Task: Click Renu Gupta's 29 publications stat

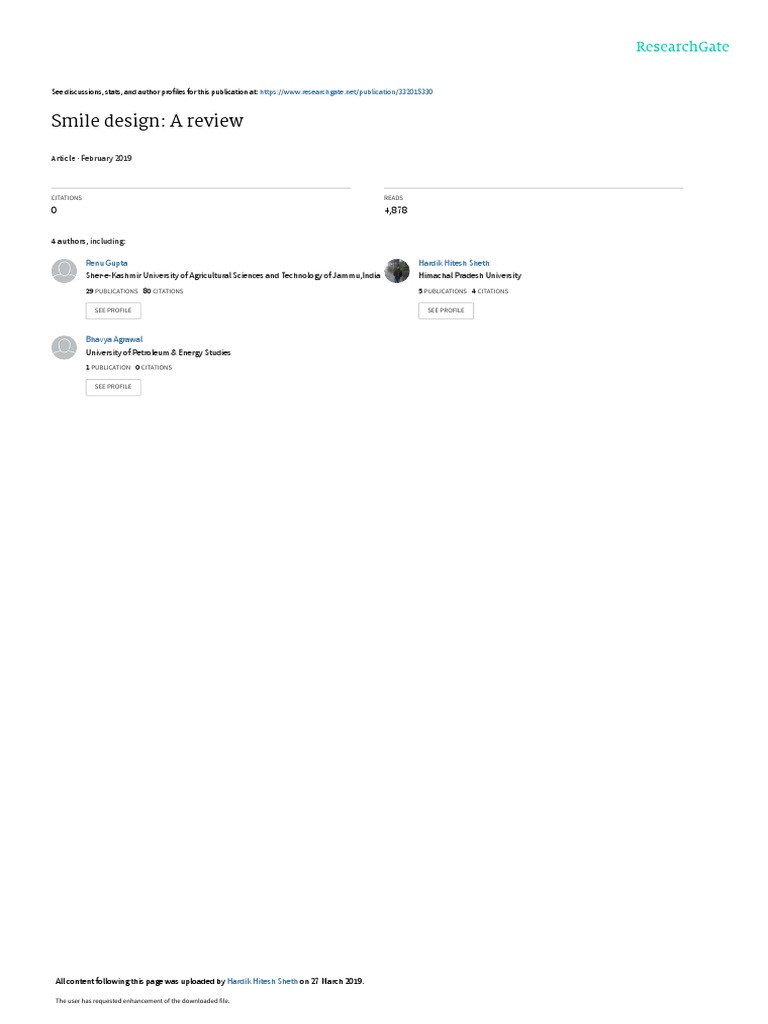Action: (x=112, y=291)
